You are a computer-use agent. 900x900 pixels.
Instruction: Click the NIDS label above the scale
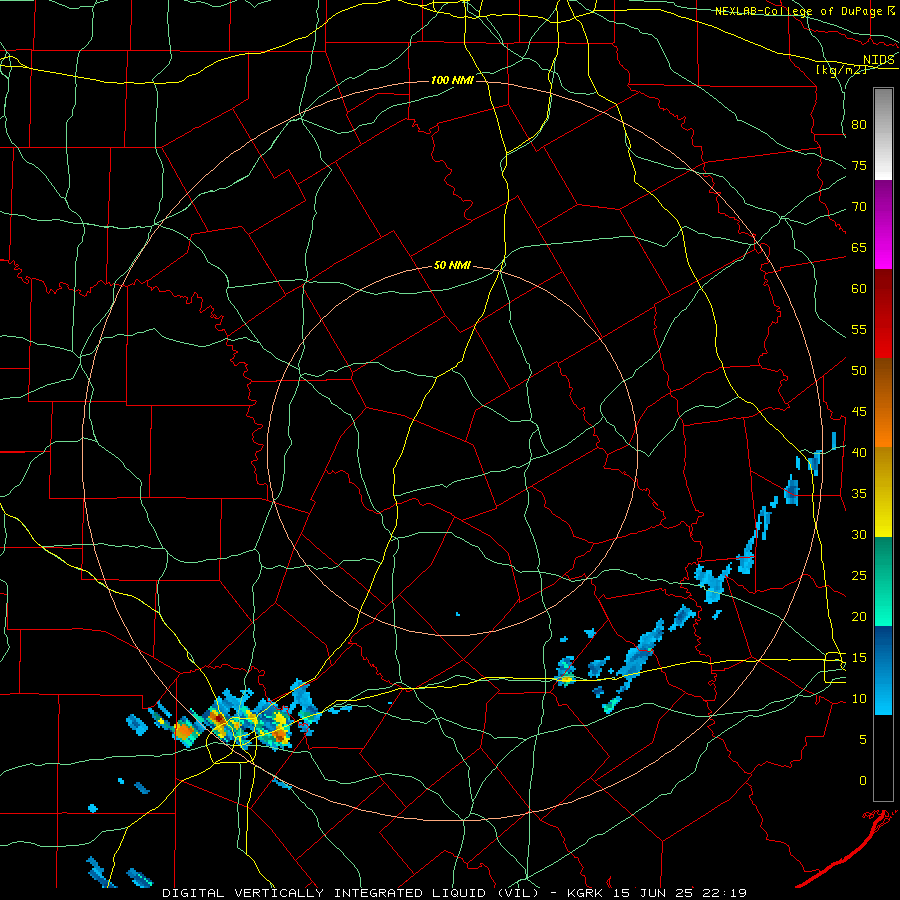point(878,60)
